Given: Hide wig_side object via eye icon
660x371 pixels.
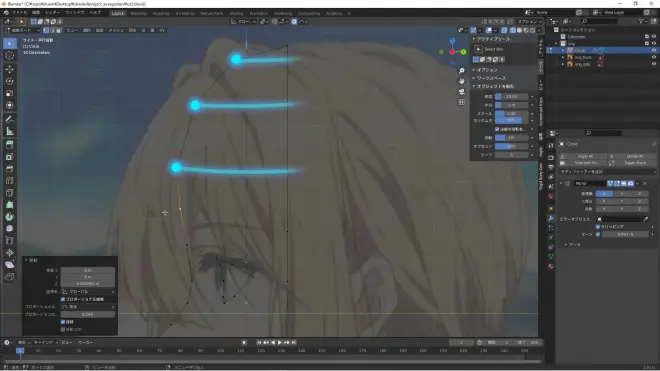Looking at the screenshot, I should pos(654,64).
